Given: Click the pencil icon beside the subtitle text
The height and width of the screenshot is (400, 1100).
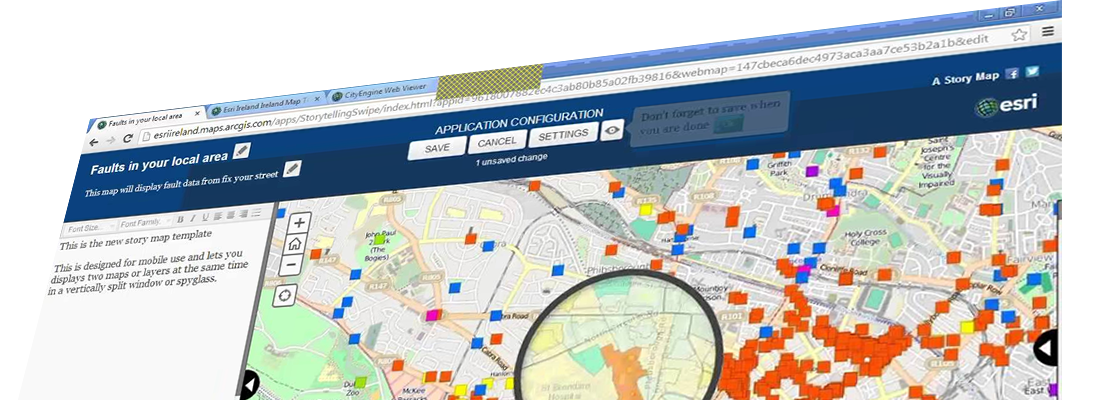Looking at the screenshot, I should pyautogui.click(x=292, y=168).
